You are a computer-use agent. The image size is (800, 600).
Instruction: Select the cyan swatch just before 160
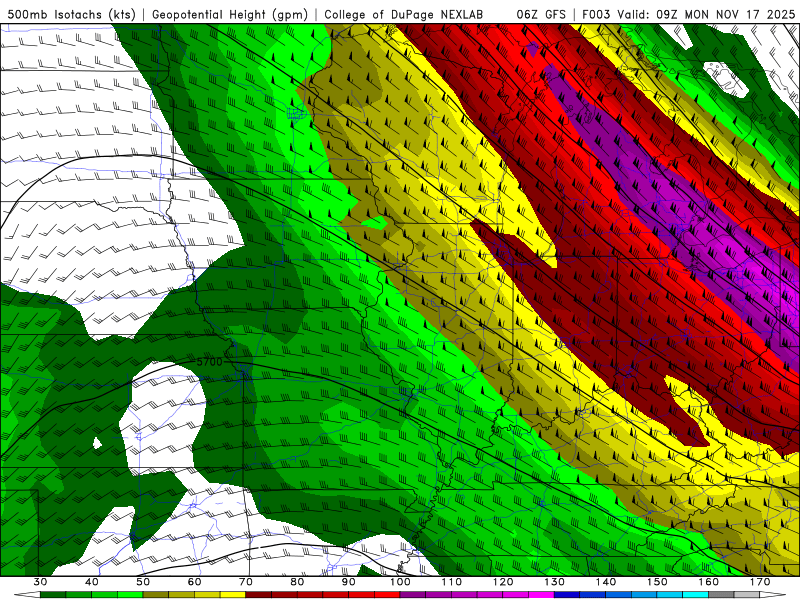tap(695, 594)
